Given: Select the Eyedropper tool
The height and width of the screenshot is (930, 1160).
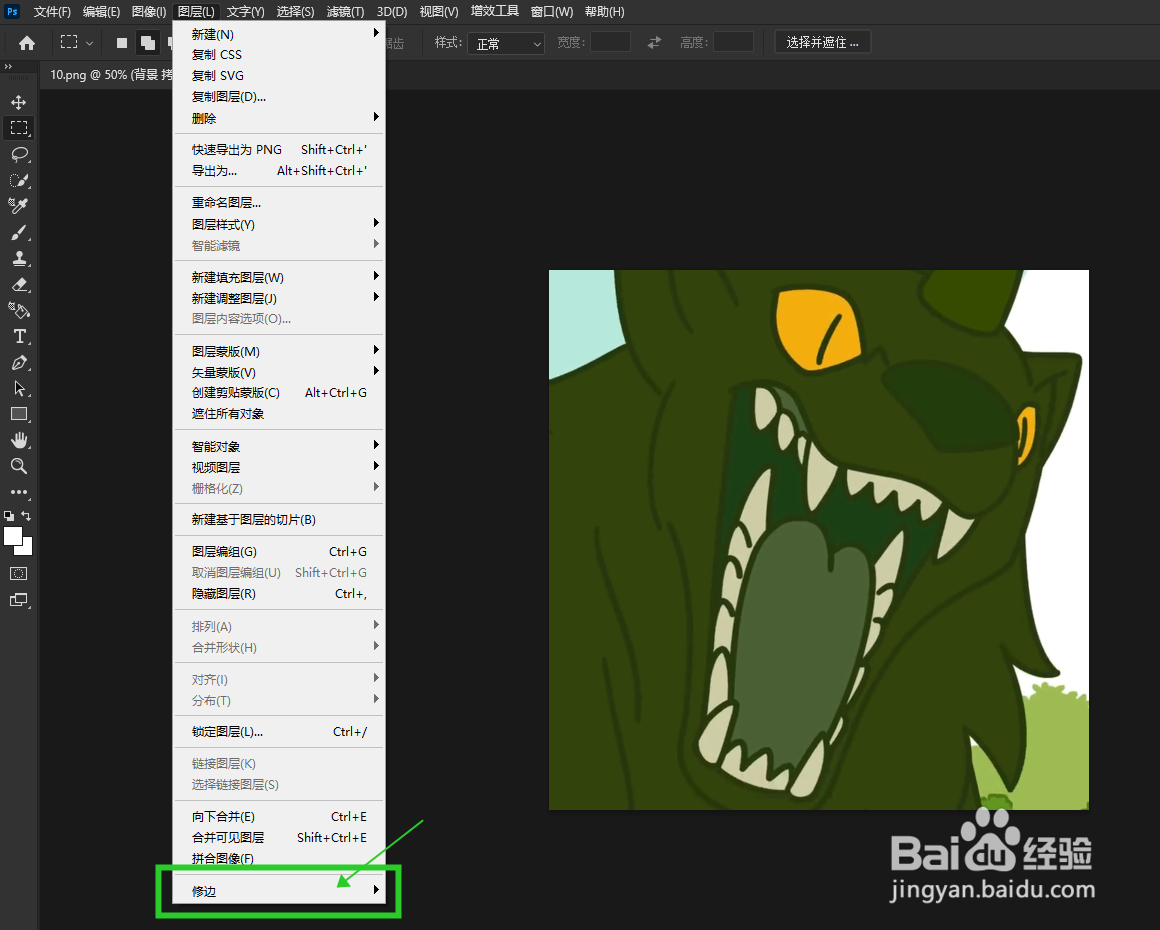Looking at the screenshot, I should click(18, 206).
